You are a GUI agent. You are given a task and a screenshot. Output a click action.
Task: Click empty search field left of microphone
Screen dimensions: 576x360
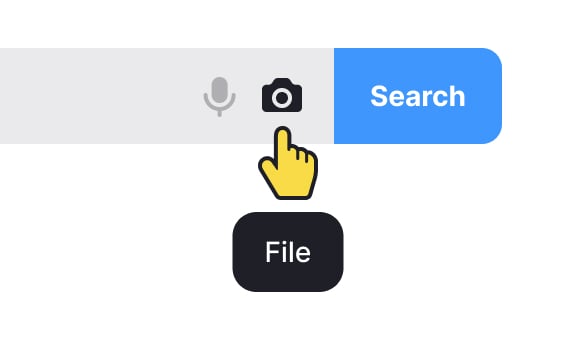99,96
